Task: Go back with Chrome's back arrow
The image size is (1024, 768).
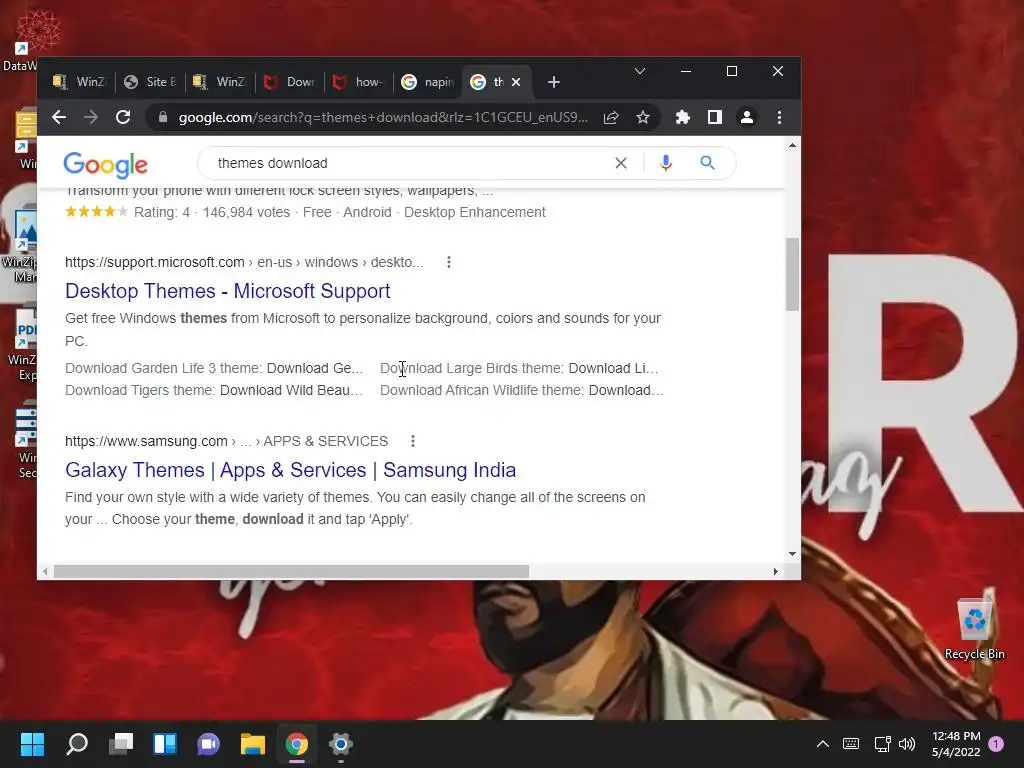Action: pos(59,118)
